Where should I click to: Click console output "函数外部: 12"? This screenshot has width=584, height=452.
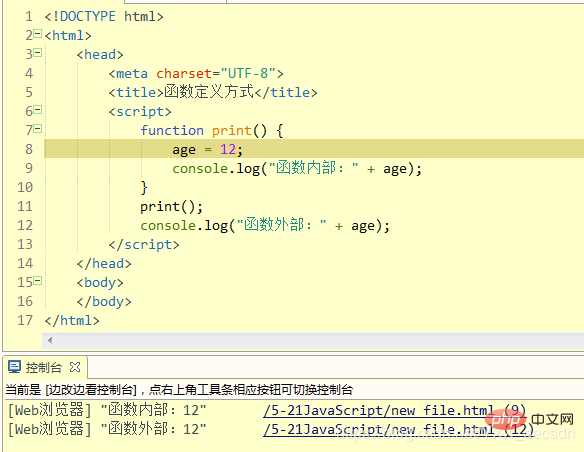[x=153, y=429]
